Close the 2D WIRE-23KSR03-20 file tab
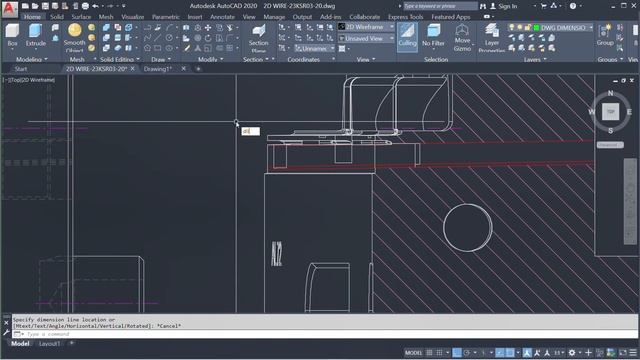This screenshot has height=360, width=640. click(x=133, y=69)
